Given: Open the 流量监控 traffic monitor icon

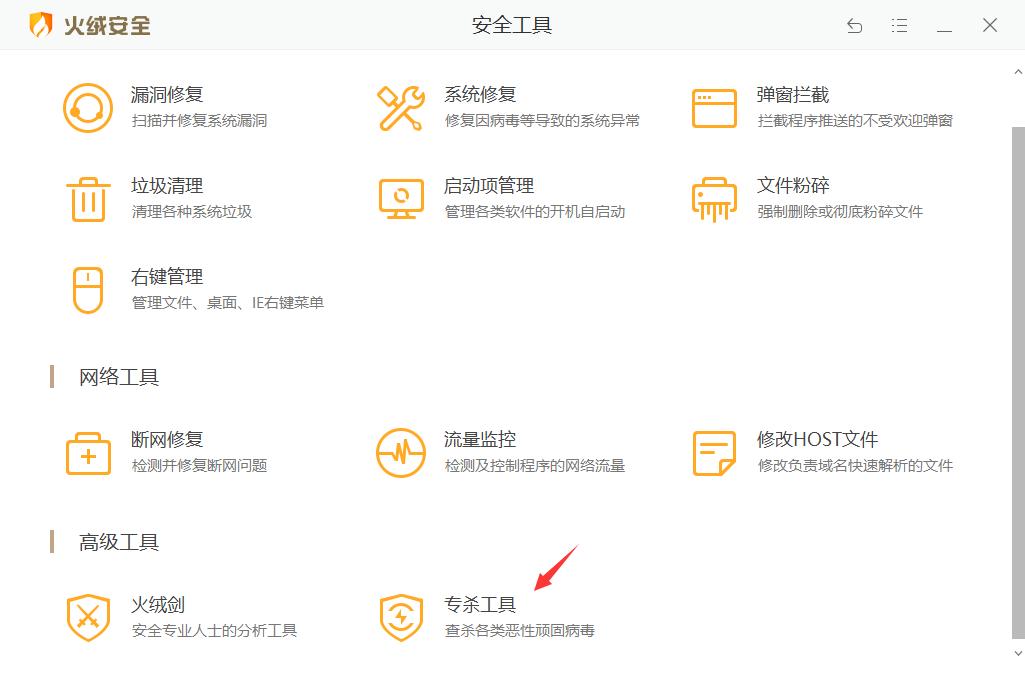Looking at the screenshot, I should (400, 452).
